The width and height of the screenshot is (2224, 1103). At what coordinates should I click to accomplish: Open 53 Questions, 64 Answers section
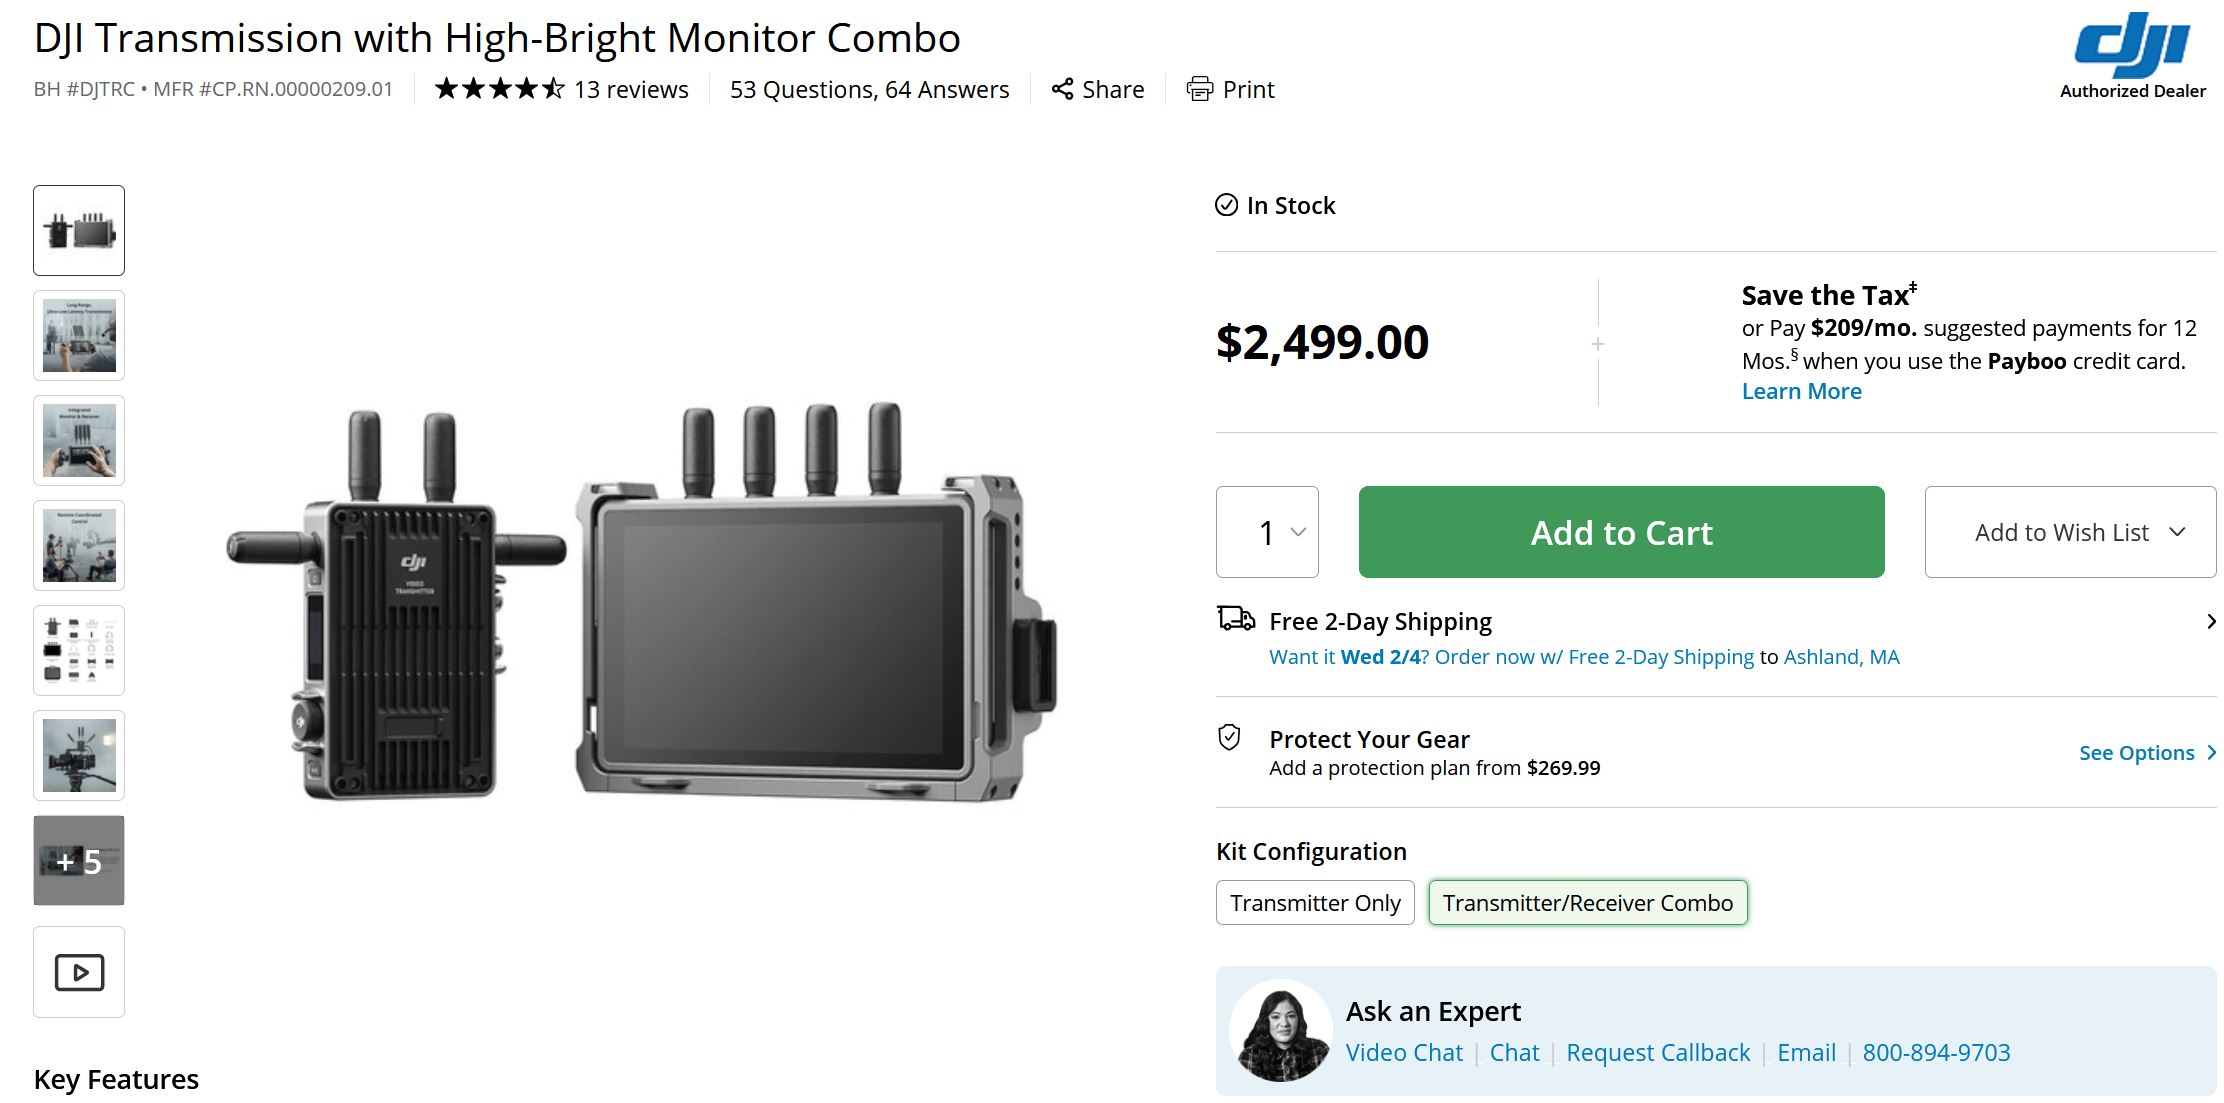coord(869,89)
